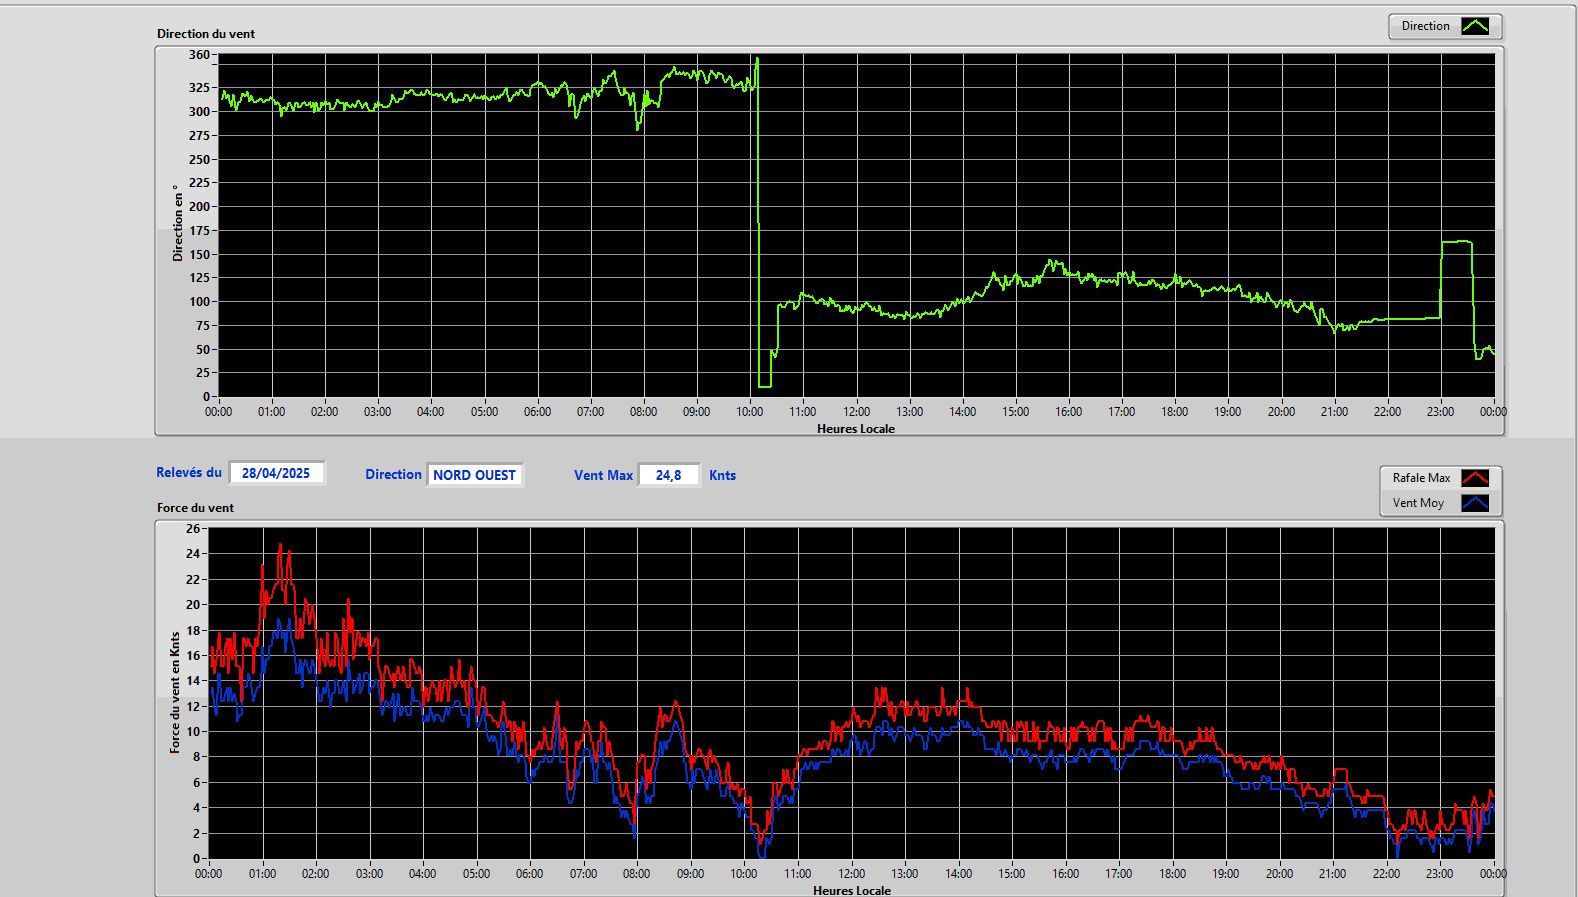Click the 'Force du vent' chart title
Image resolution: width=1578 pixels, height=897 pixels.
coord(195,508)
